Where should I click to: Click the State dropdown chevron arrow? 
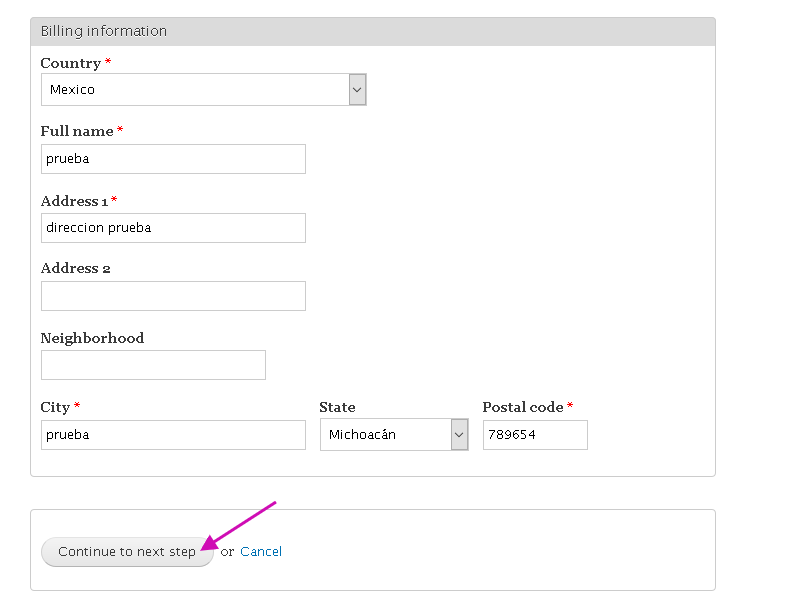[459, 435]
